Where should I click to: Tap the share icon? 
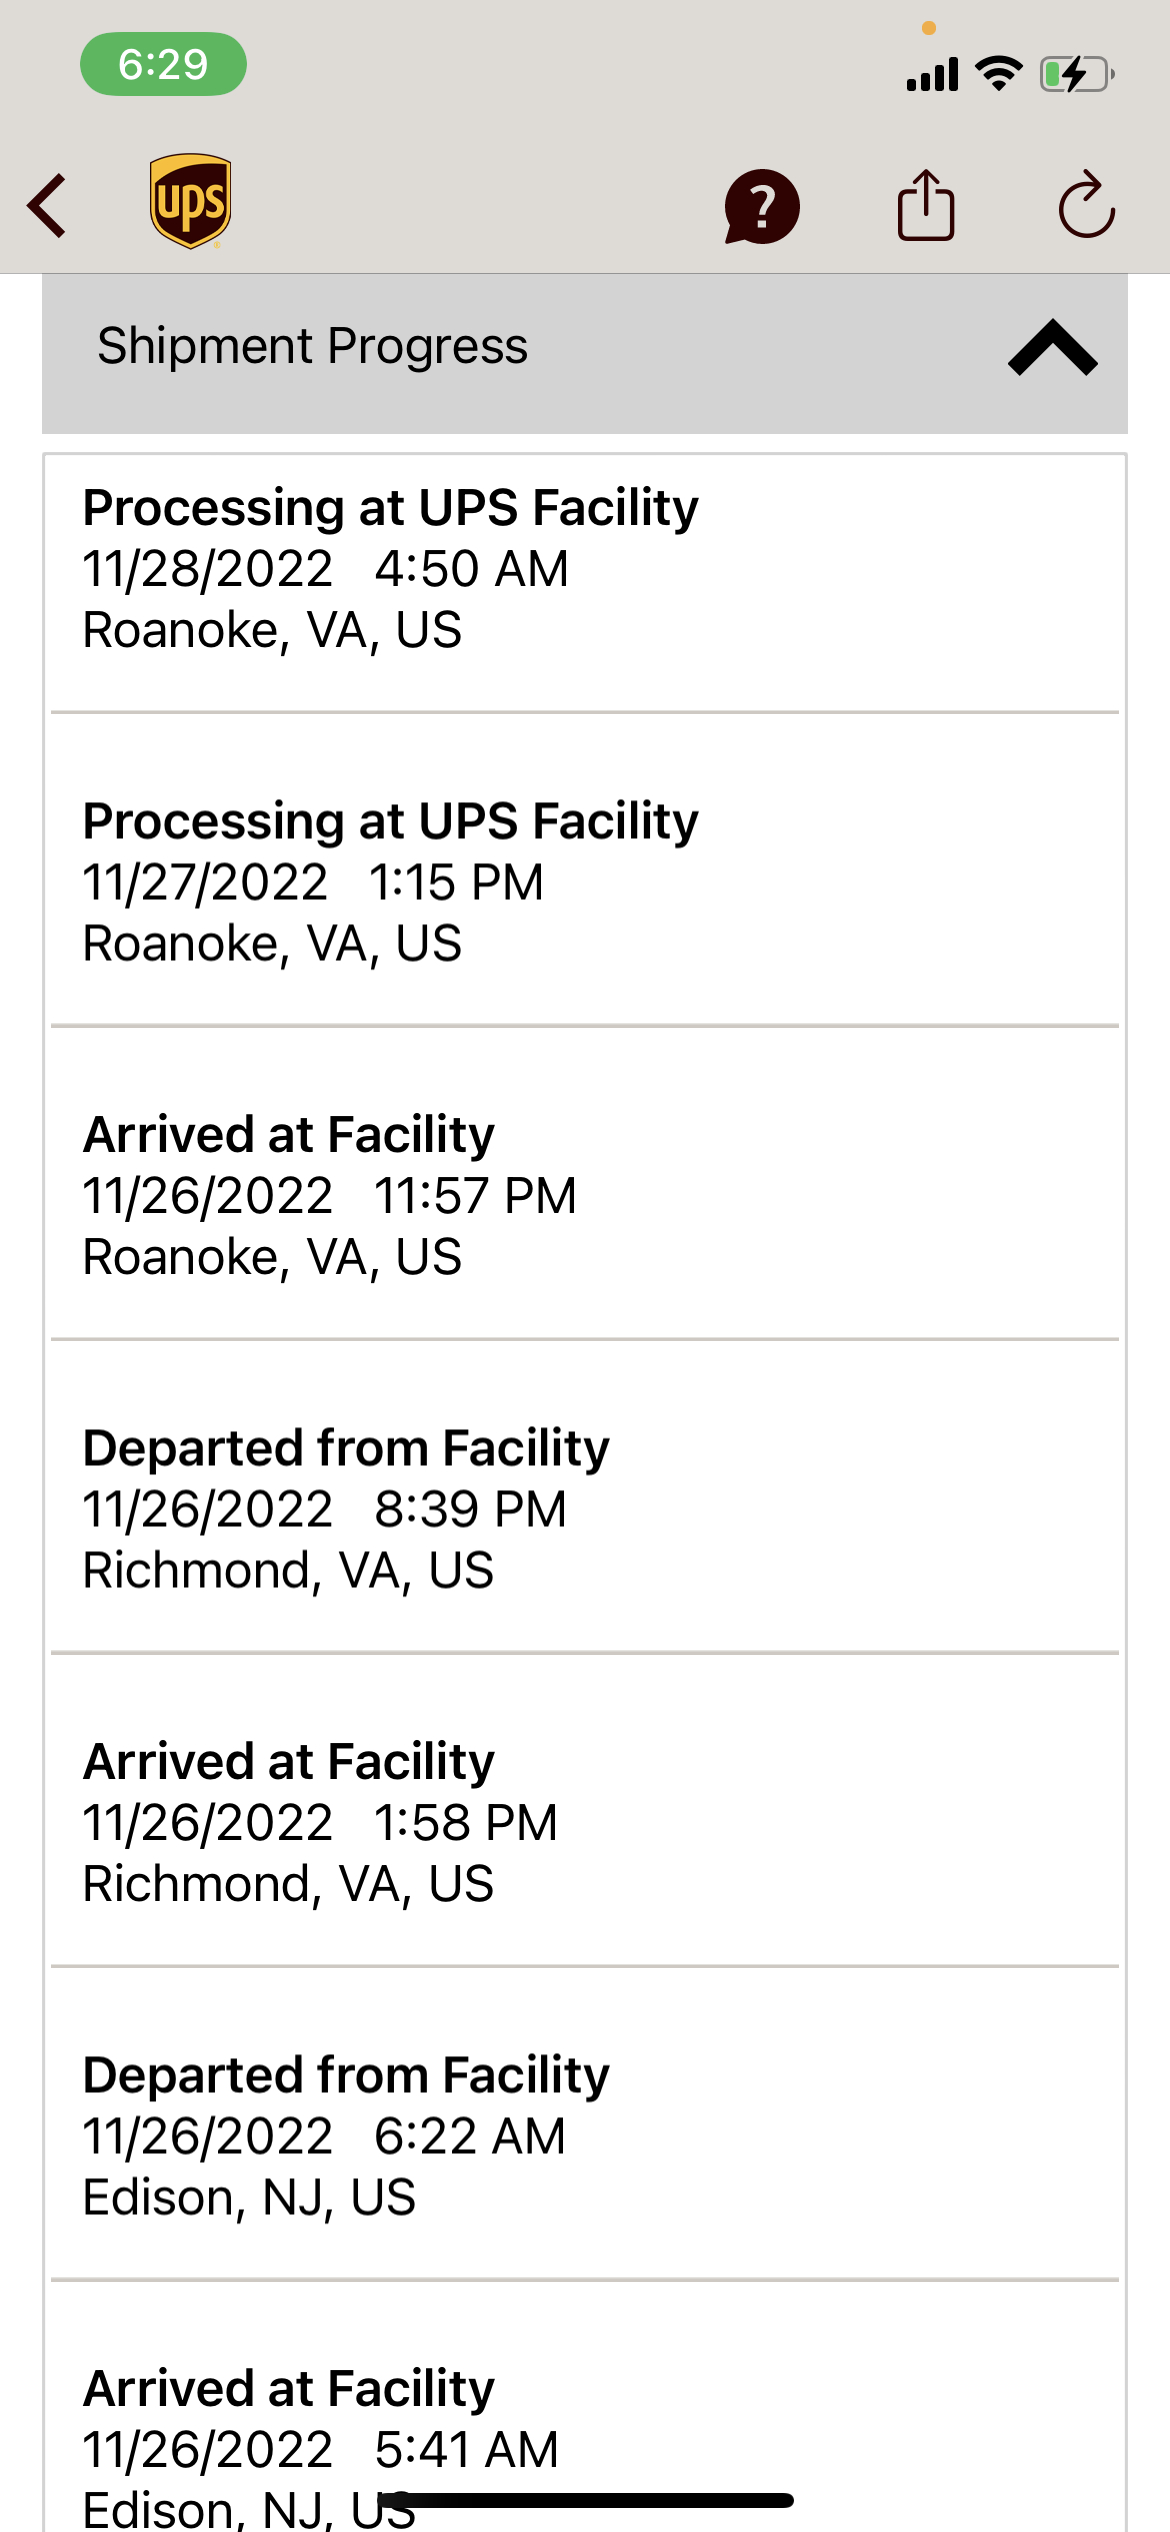pyautogui.click(x=926, y=205)
